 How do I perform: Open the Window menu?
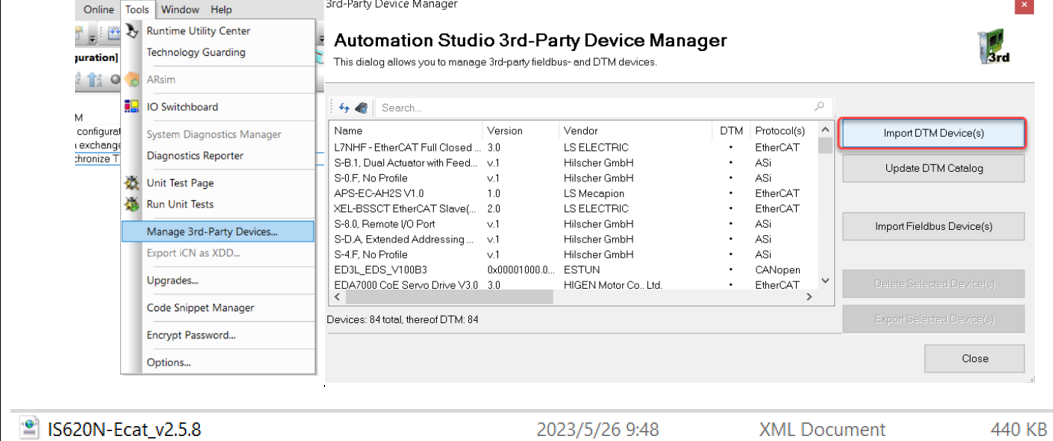180,9
